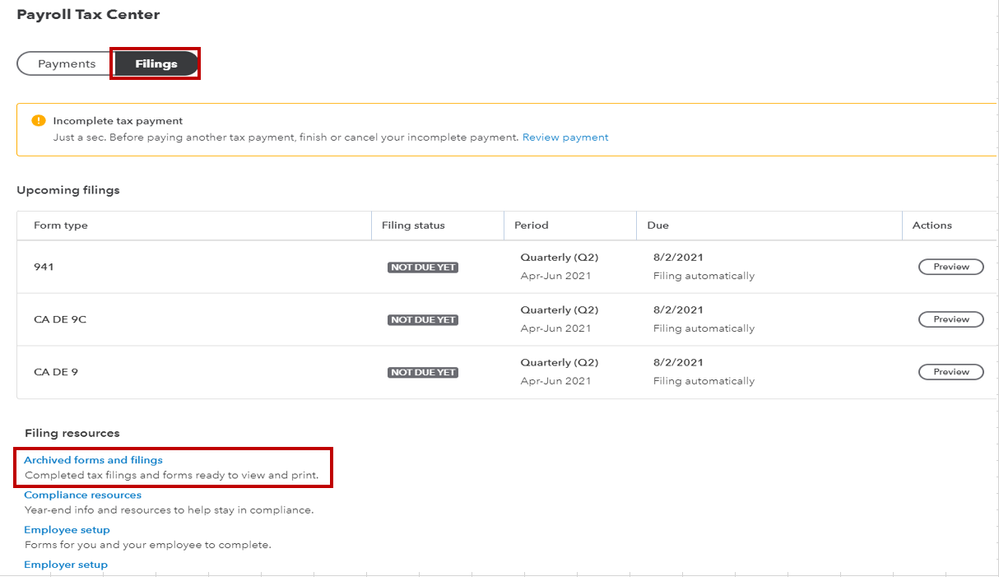Screen dimensions: 999x577
Task: Preview the 941 form filing
Action: [x=951, y=267]
